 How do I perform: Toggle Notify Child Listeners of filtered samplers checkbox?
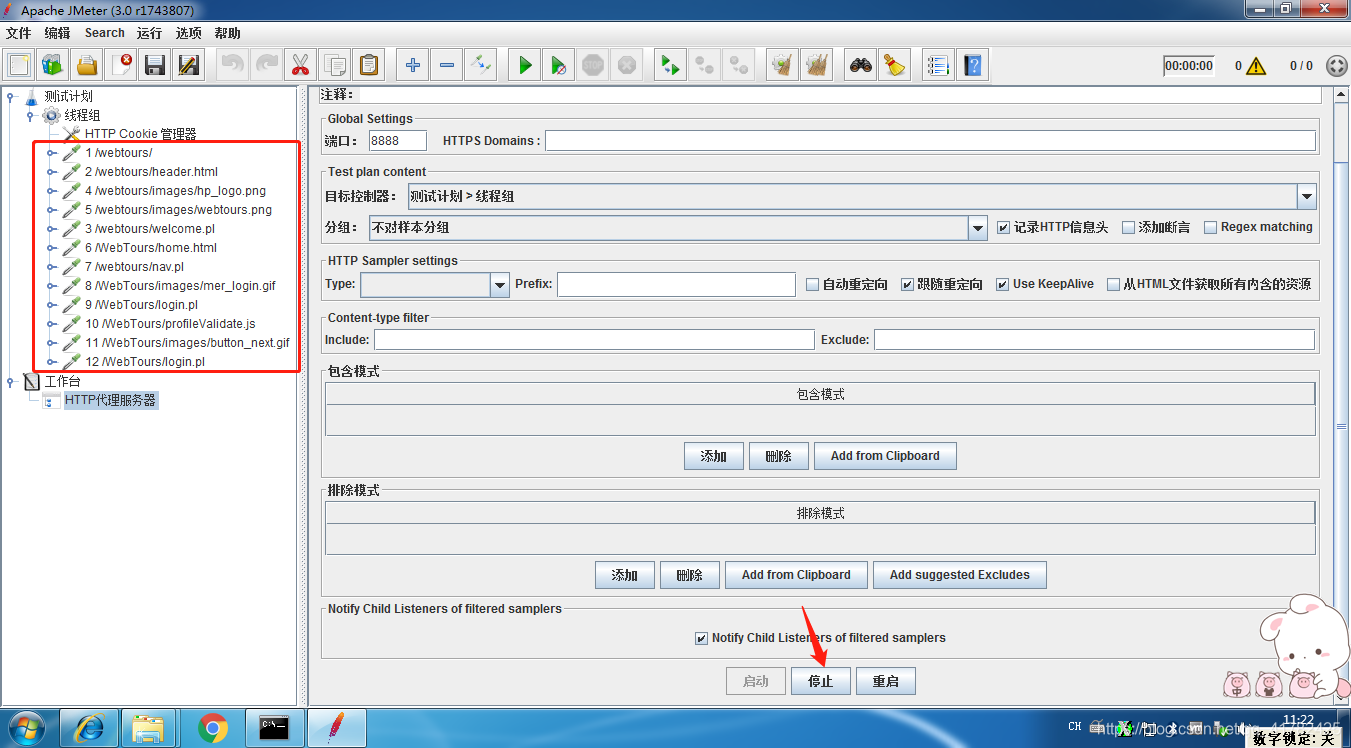pyautogui.click(x=701, y=638)
